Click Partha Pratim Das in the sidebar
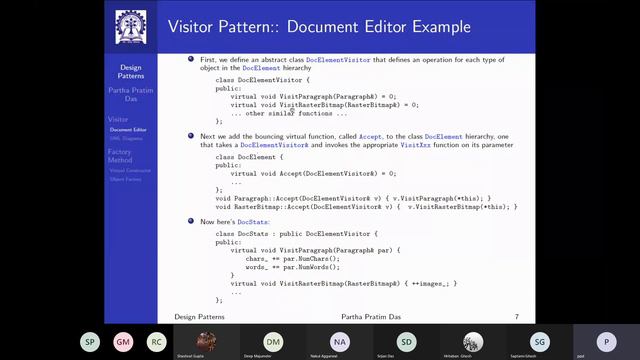The image size is (640, 360). pyautogui.click(x=131, y=94)
